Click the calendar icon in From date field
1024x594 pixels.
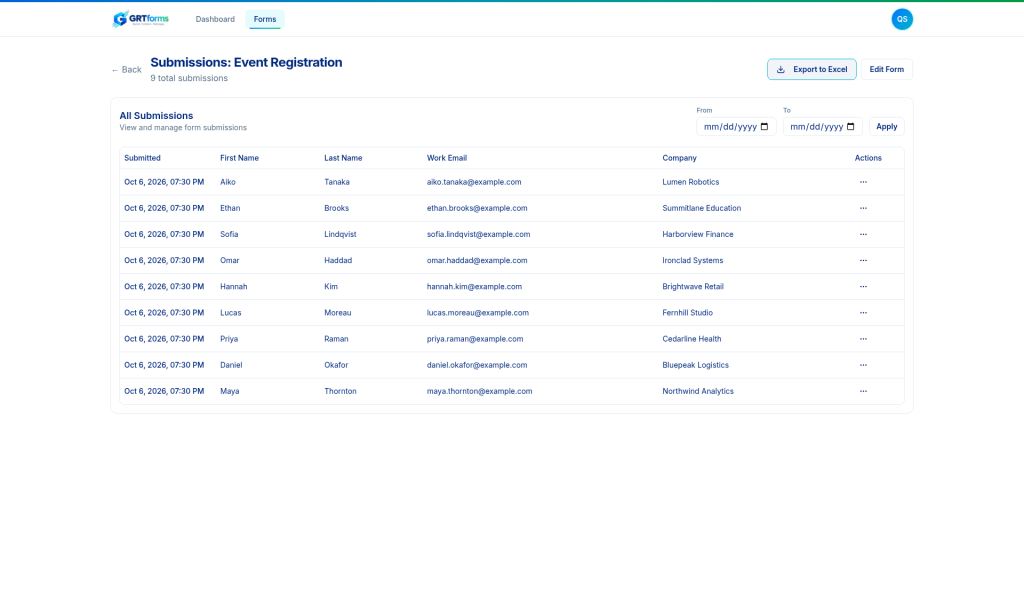tap(765, 127)
